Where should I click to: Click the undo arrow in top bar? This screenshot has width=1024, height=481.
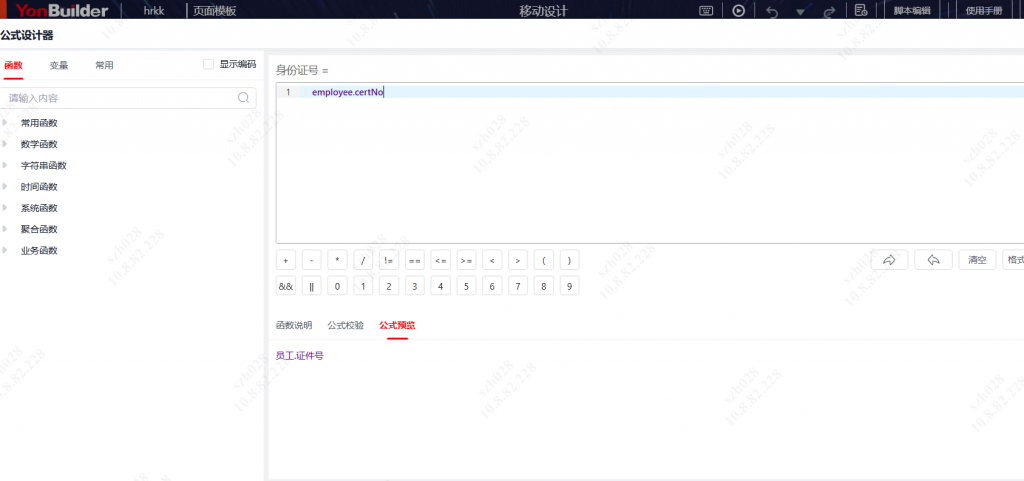click(771, 11)
